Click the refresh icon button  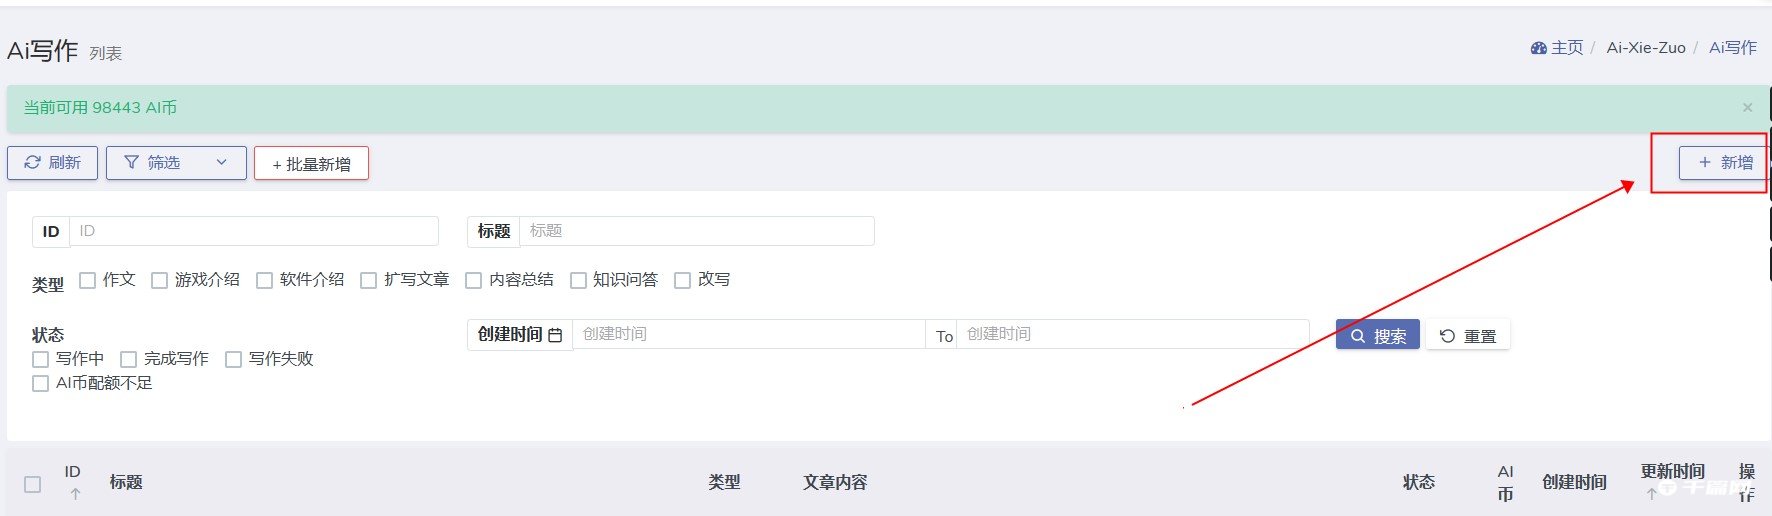52,163
